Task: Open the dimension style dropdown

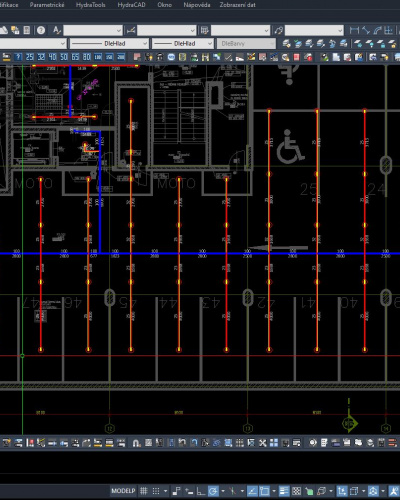Action: click(x=167, y=31)
